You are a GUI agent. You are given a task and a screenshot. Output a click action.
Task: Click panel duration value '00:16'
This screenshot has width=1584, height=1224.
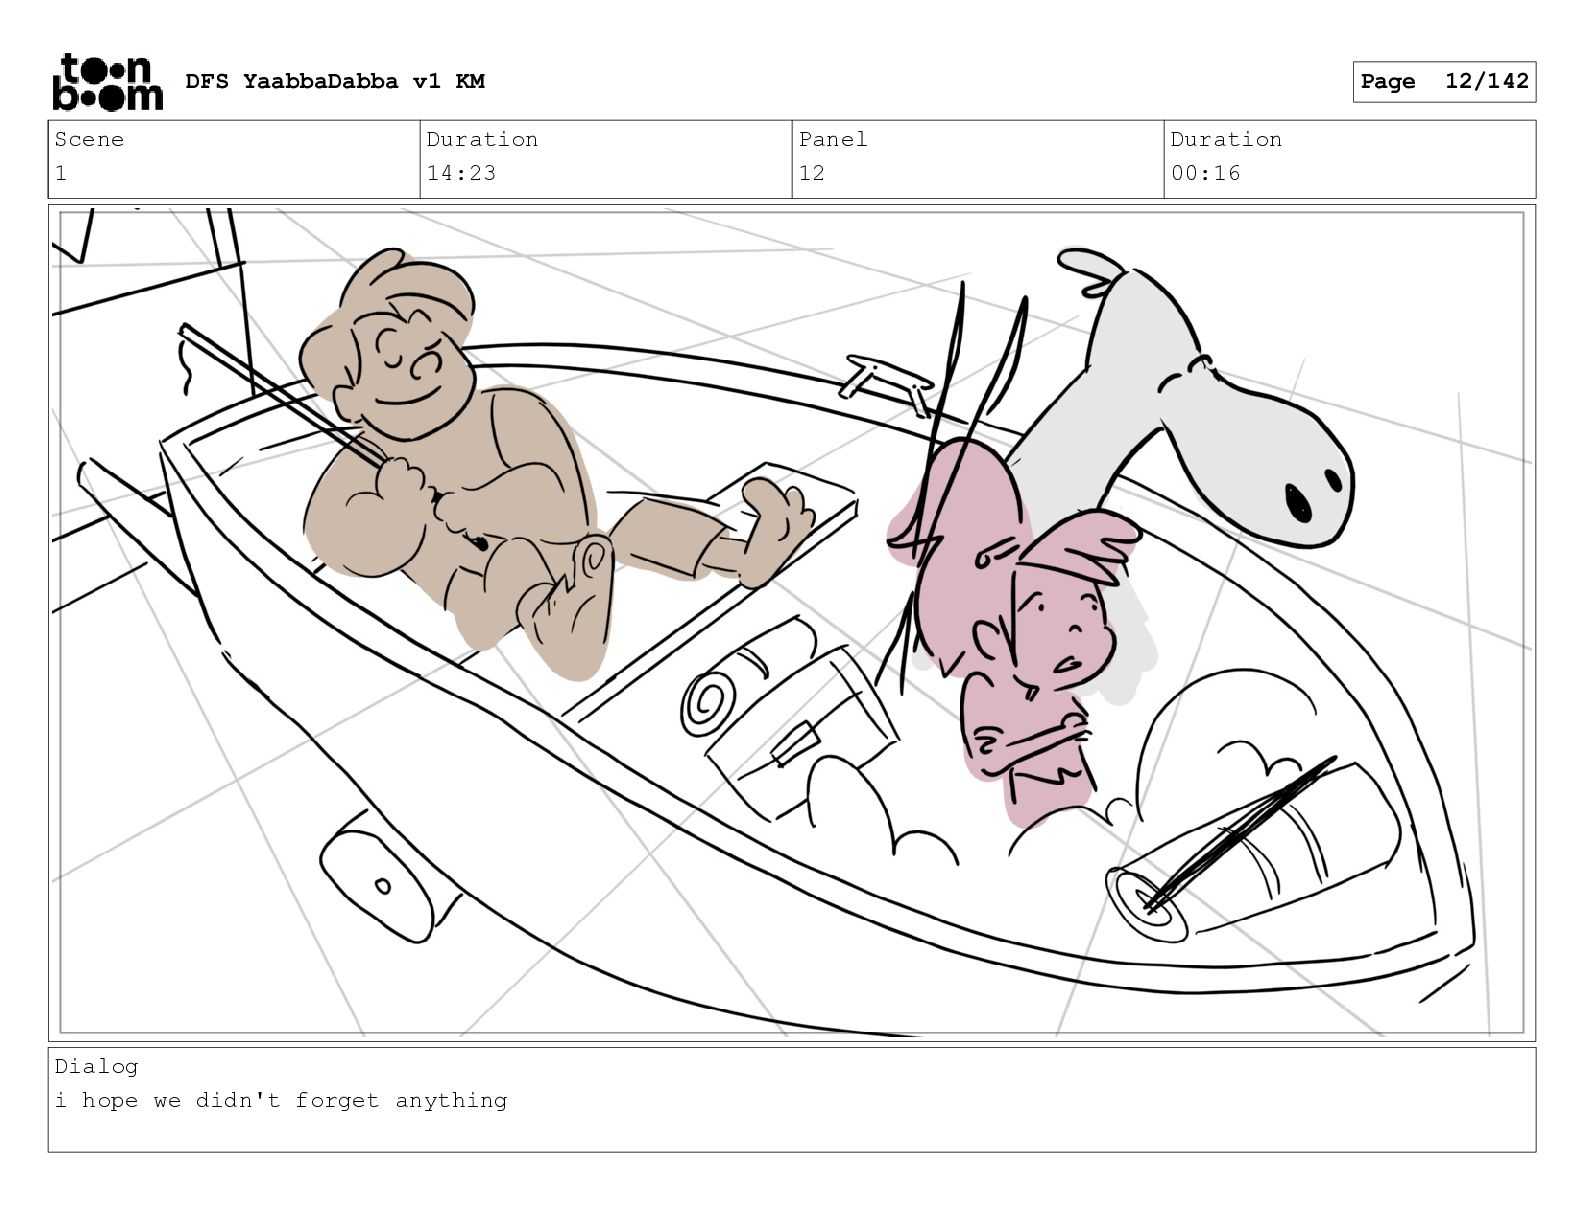click(1205, 173)
